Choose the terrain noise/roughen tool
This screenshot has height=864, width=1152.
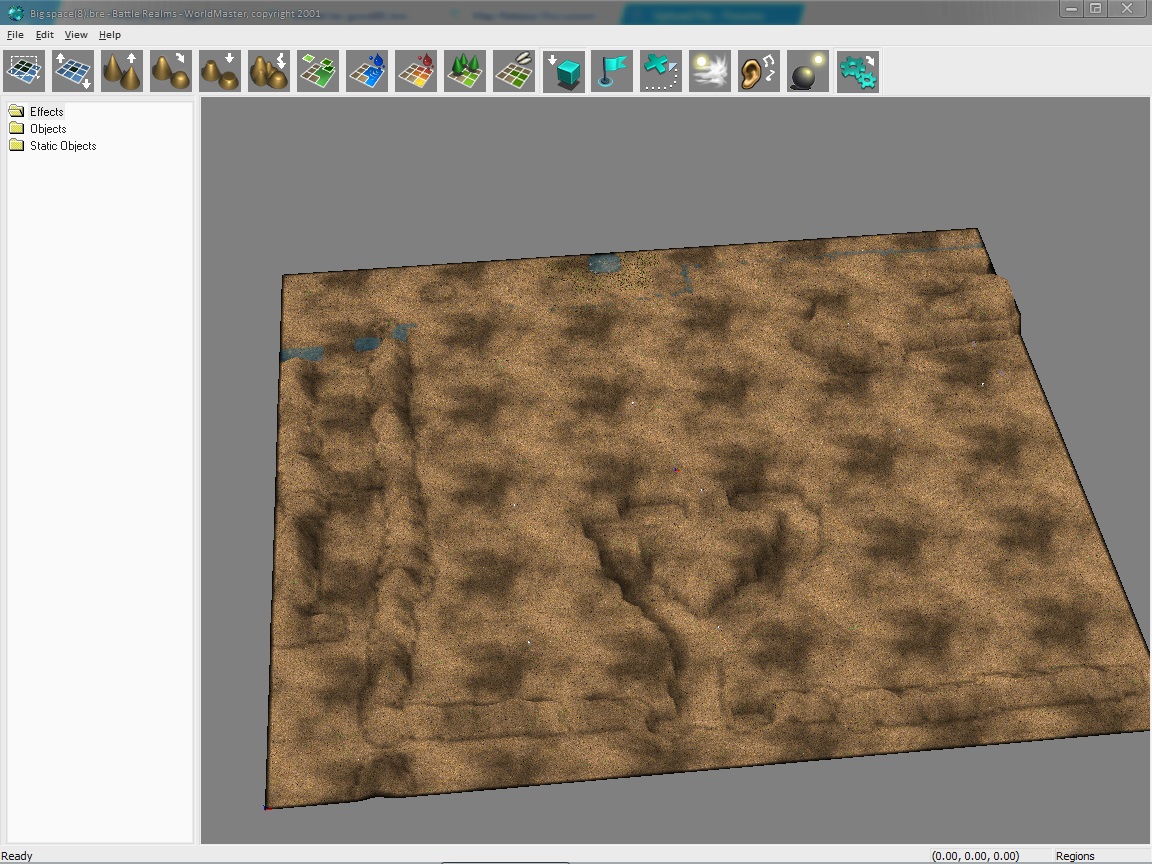click(x=269, y=71)
